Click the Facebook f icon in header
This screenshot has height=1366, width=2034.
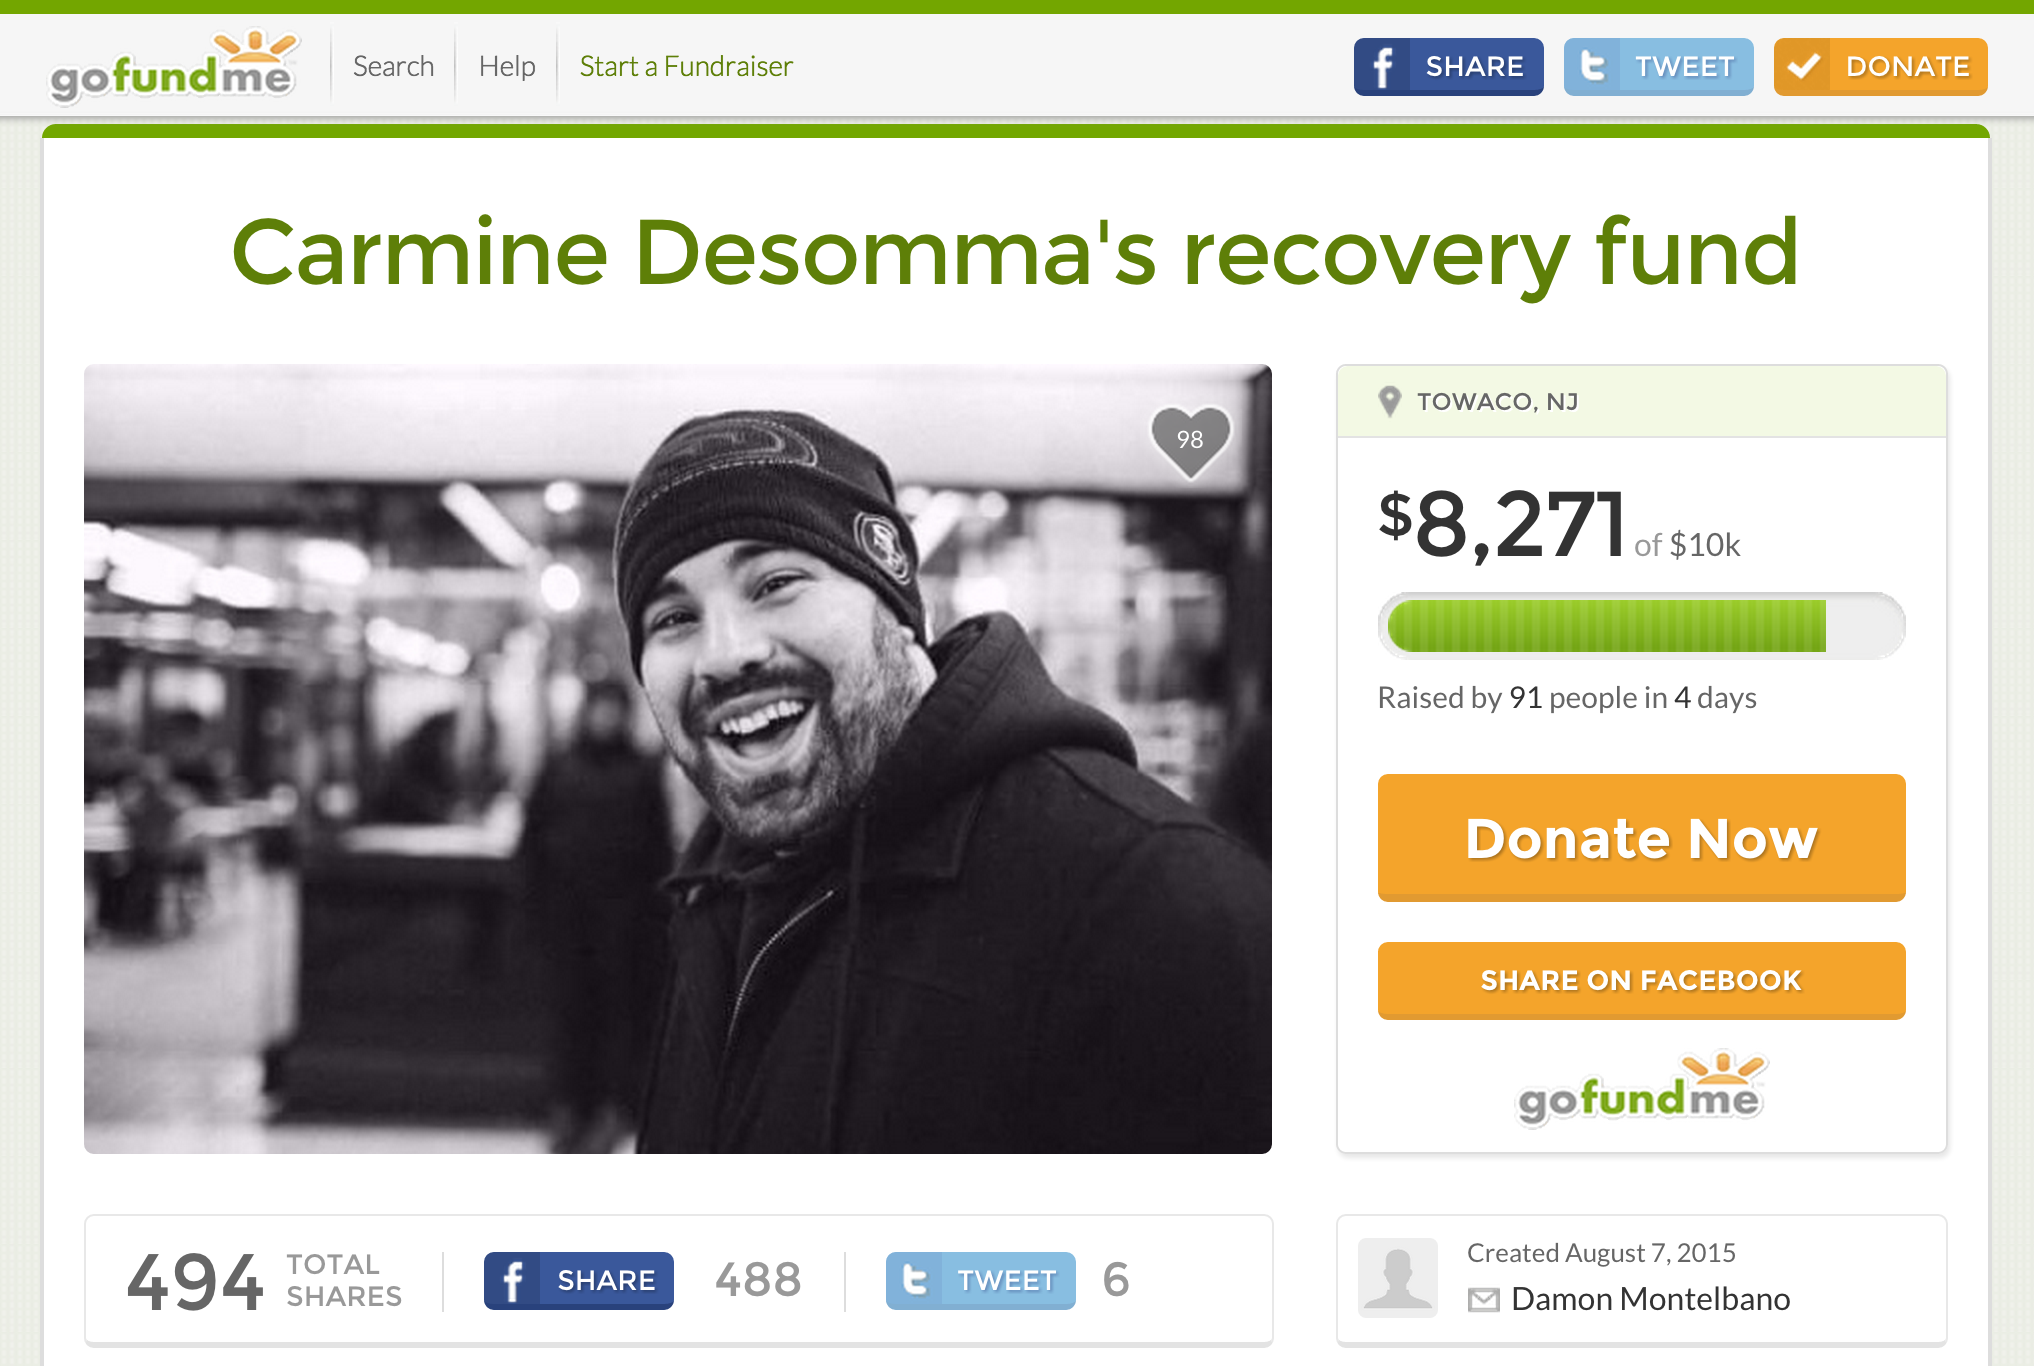pyautogui.click(x=1382, y=67)
